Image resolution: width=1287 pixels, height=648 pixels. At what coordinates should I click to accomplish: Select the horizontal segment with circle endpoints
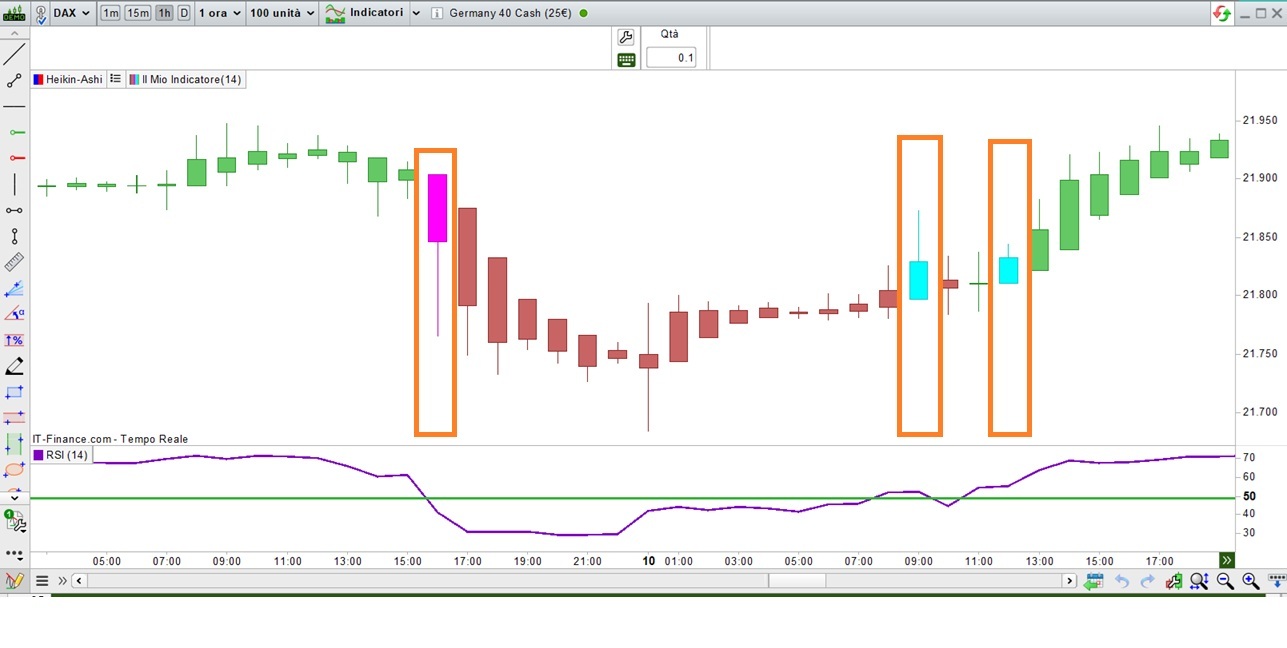14,210
